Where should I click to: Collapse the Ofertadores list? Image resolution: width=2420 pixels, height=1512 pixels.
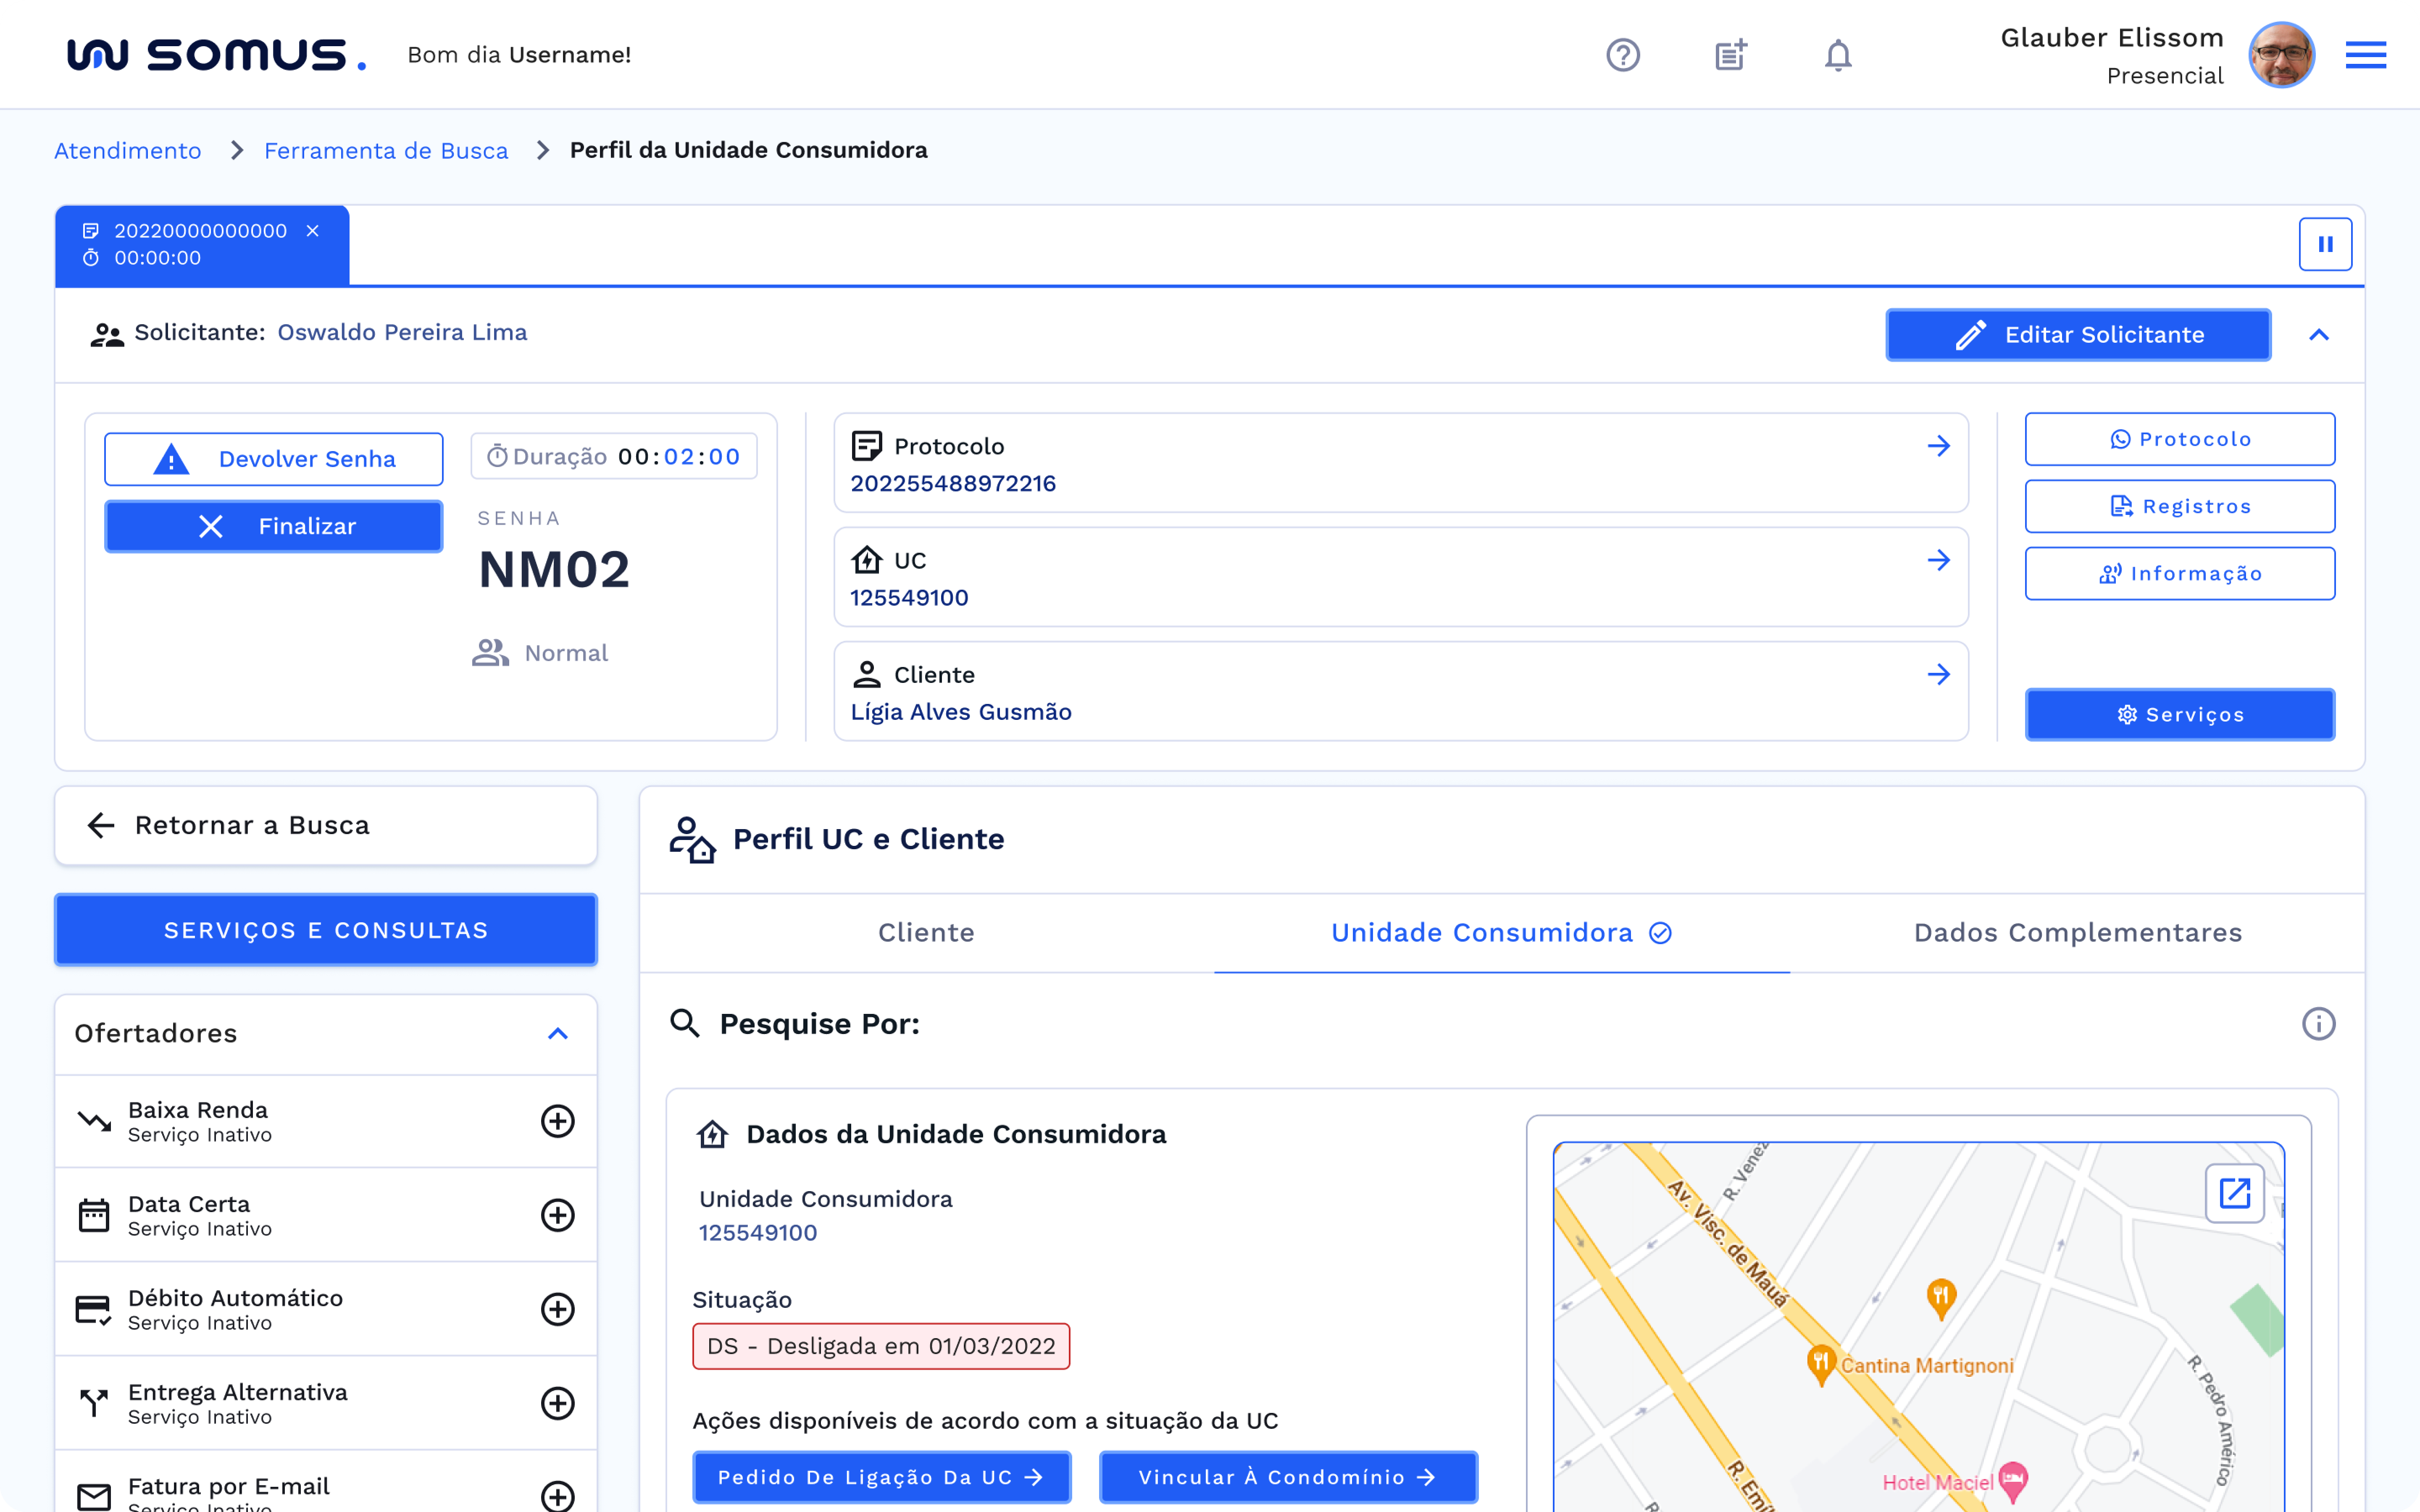pos(558,1034)
